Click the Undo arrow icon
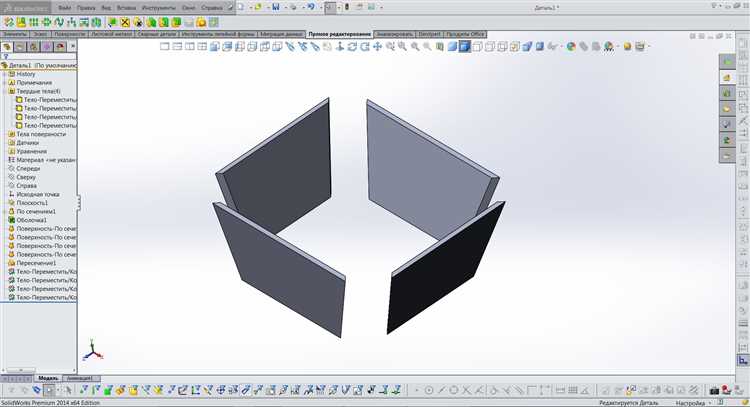This screenshot has height=407, width=750. (x=311, y=7)
